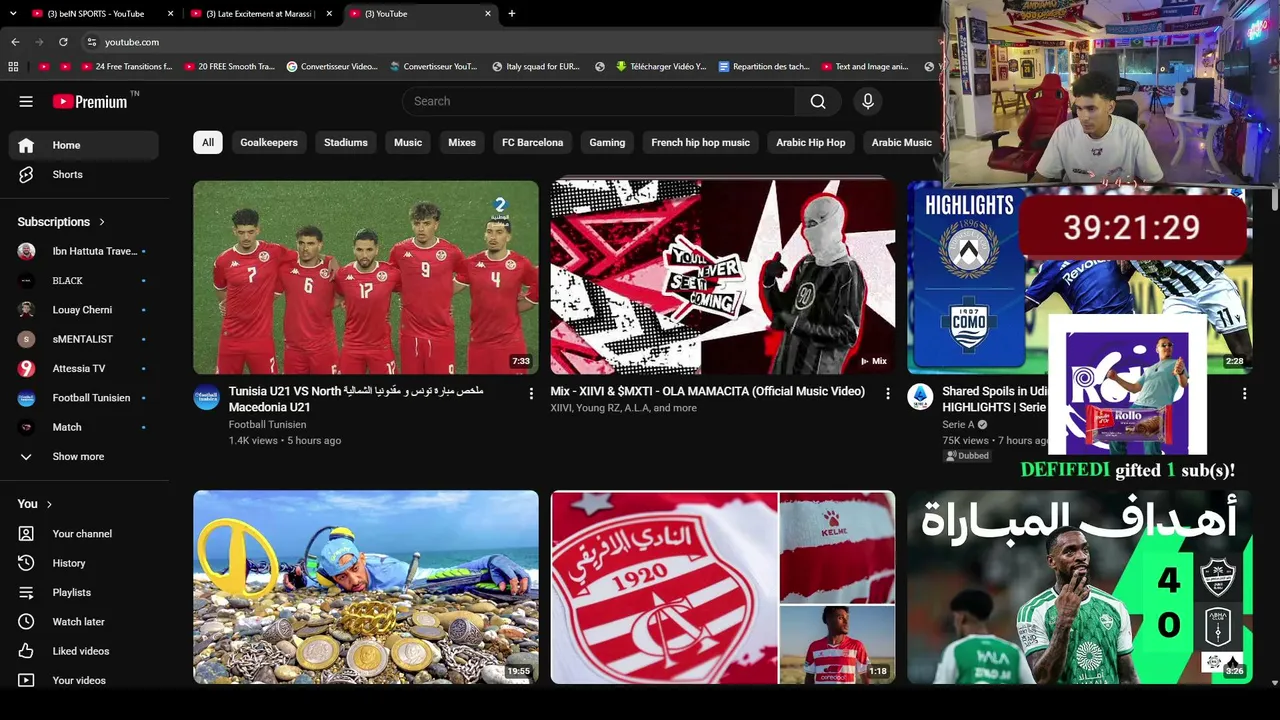The height and width of the screenshot is (720, 1280).
Task: Open the Subscriptions section header chevron
Action: [101, 222]
